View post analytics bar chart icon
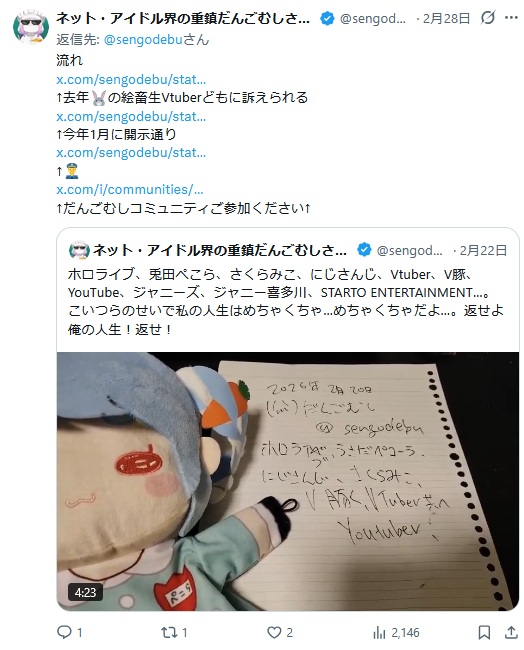 pyautogui.click(x=379, y=632)
